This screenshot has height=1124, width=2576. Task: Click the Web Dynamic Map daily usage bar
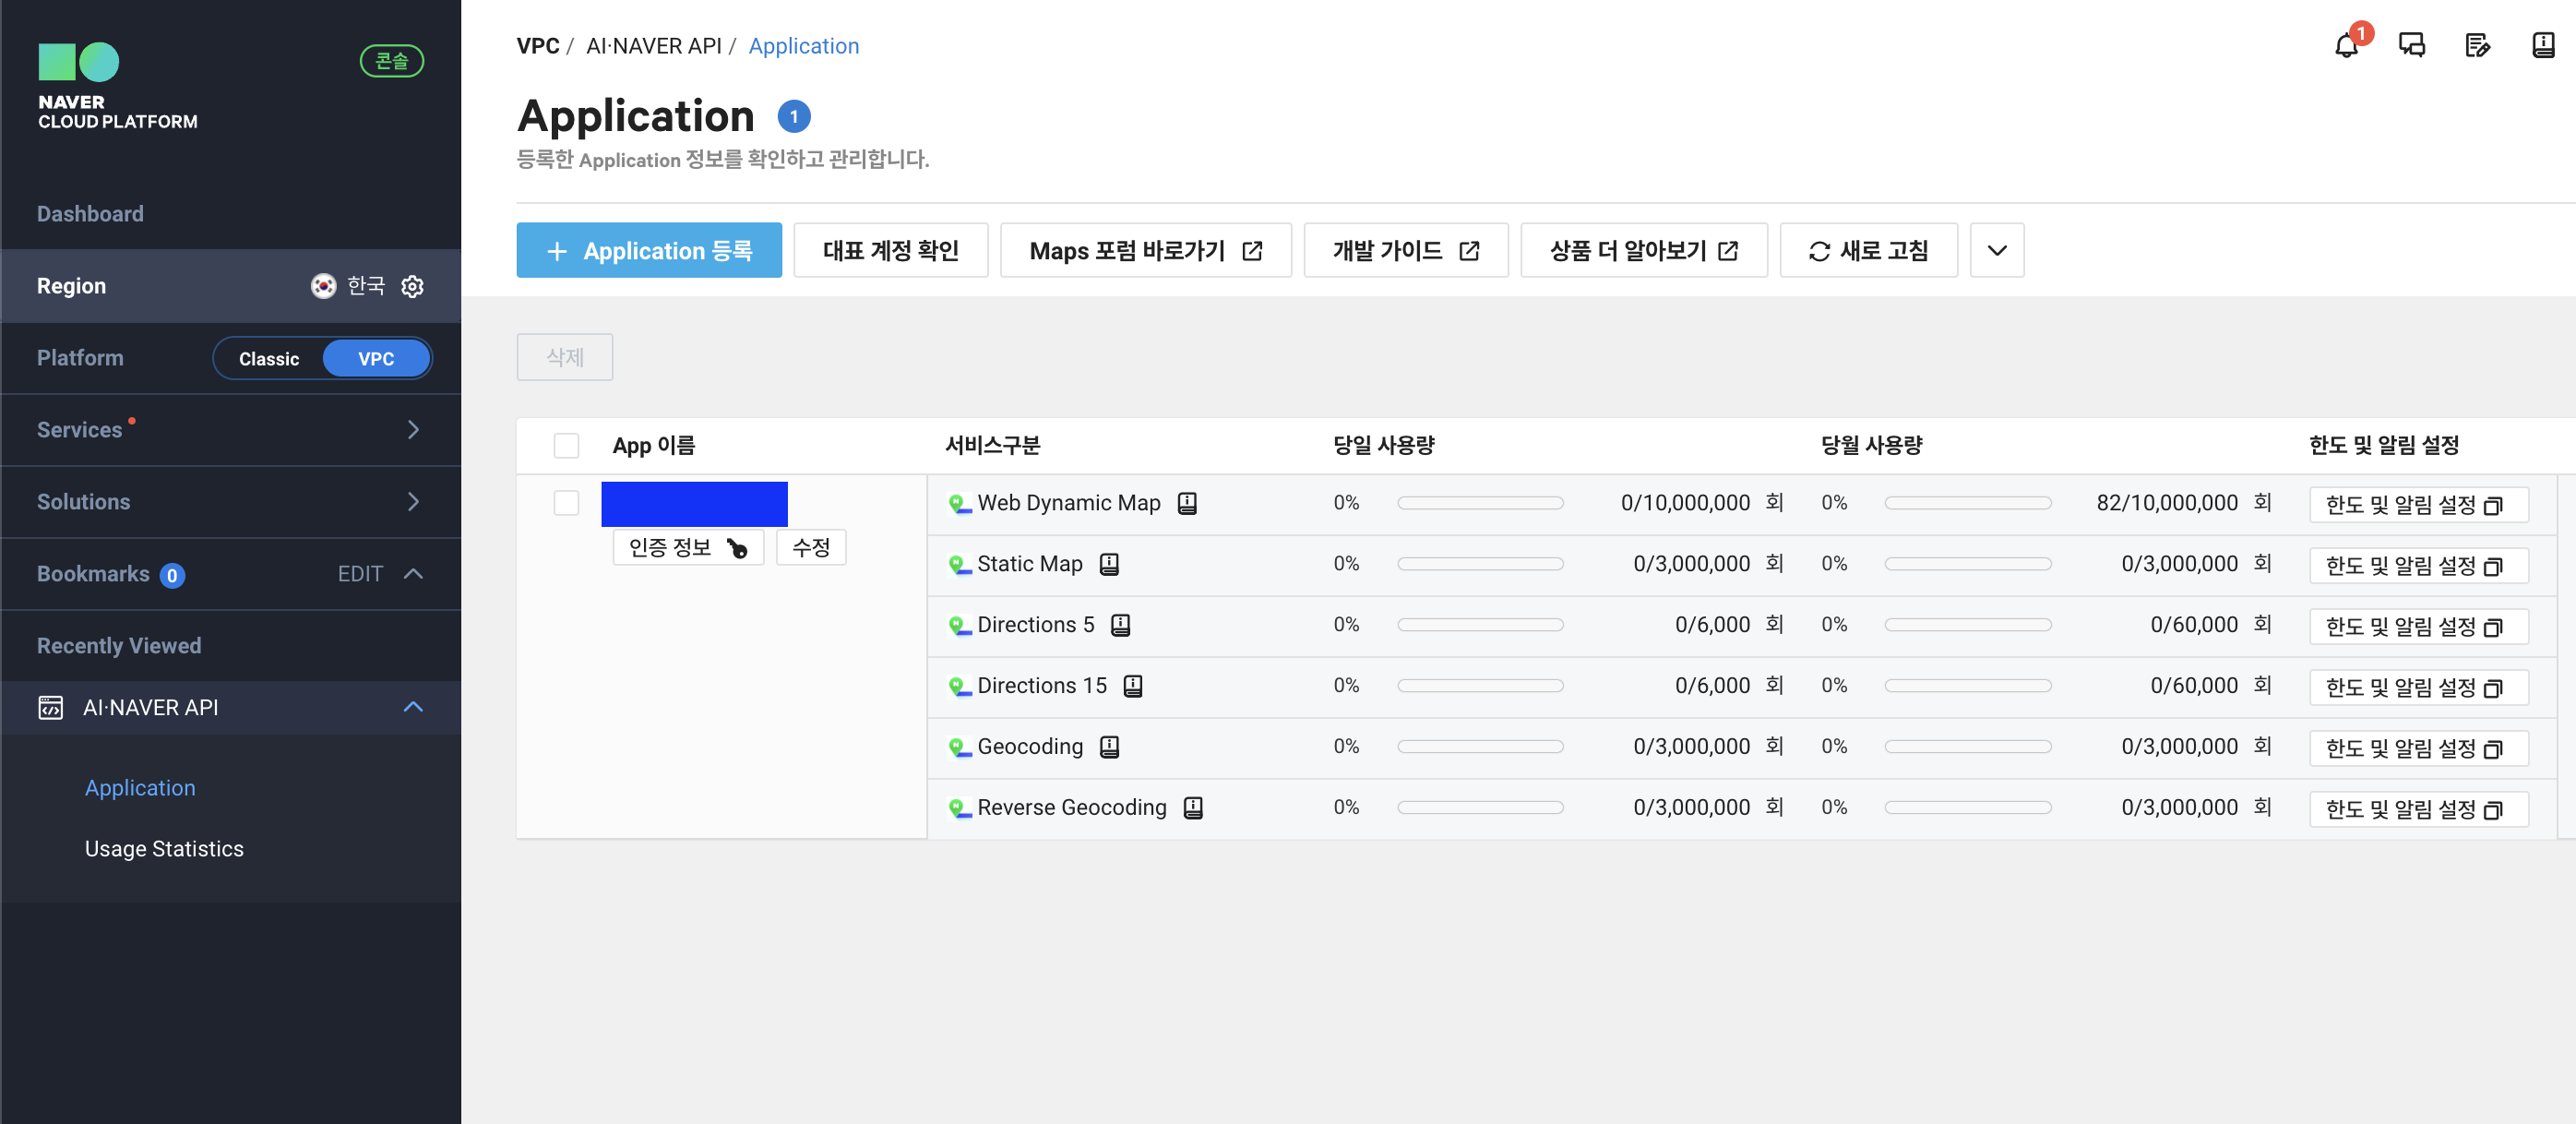1479,503
